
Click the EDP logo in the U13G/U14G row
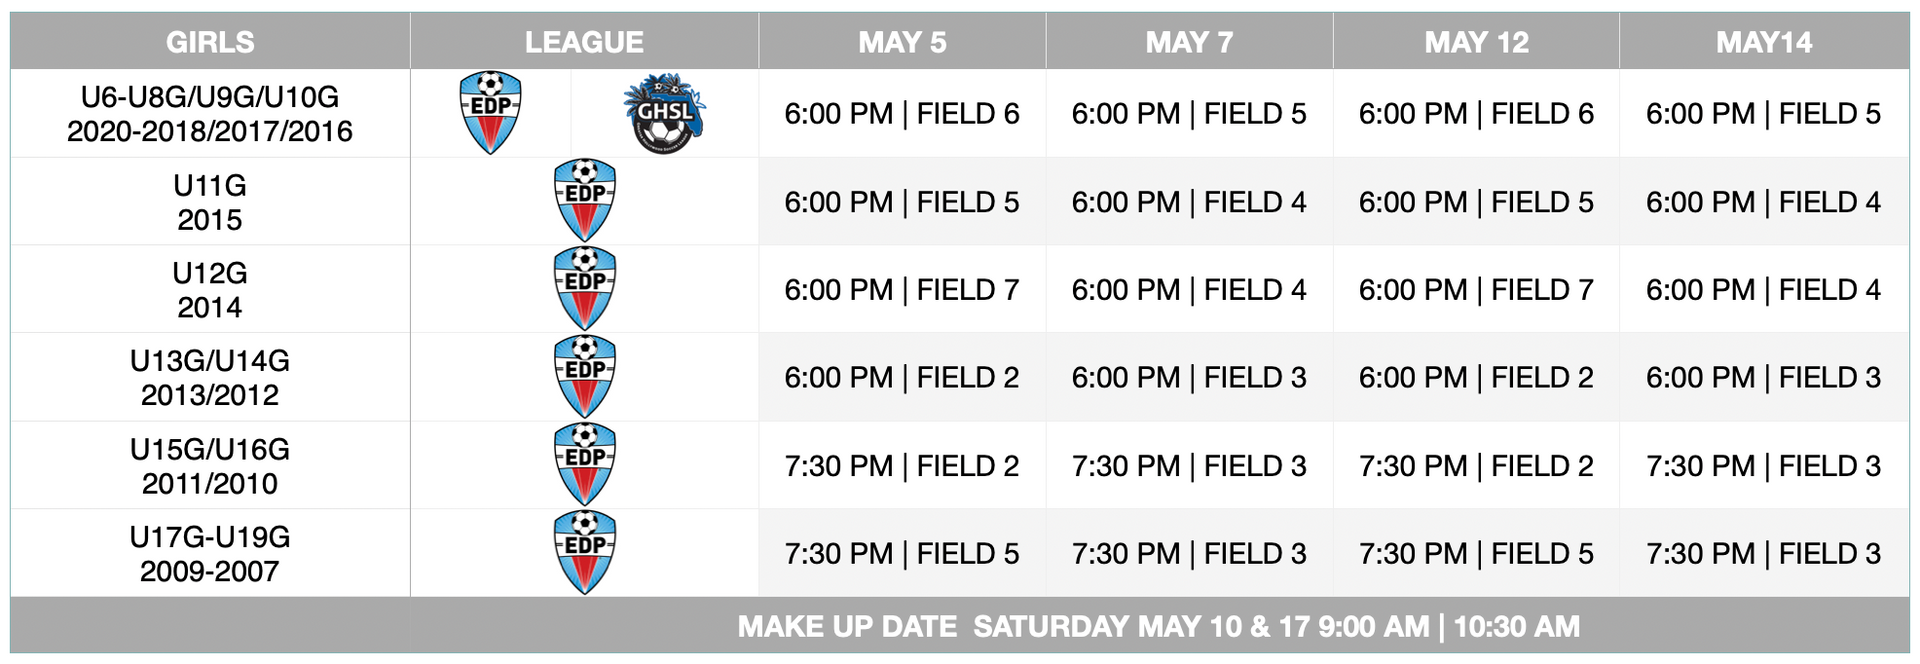pyautogui.click(x=585, y=377)
